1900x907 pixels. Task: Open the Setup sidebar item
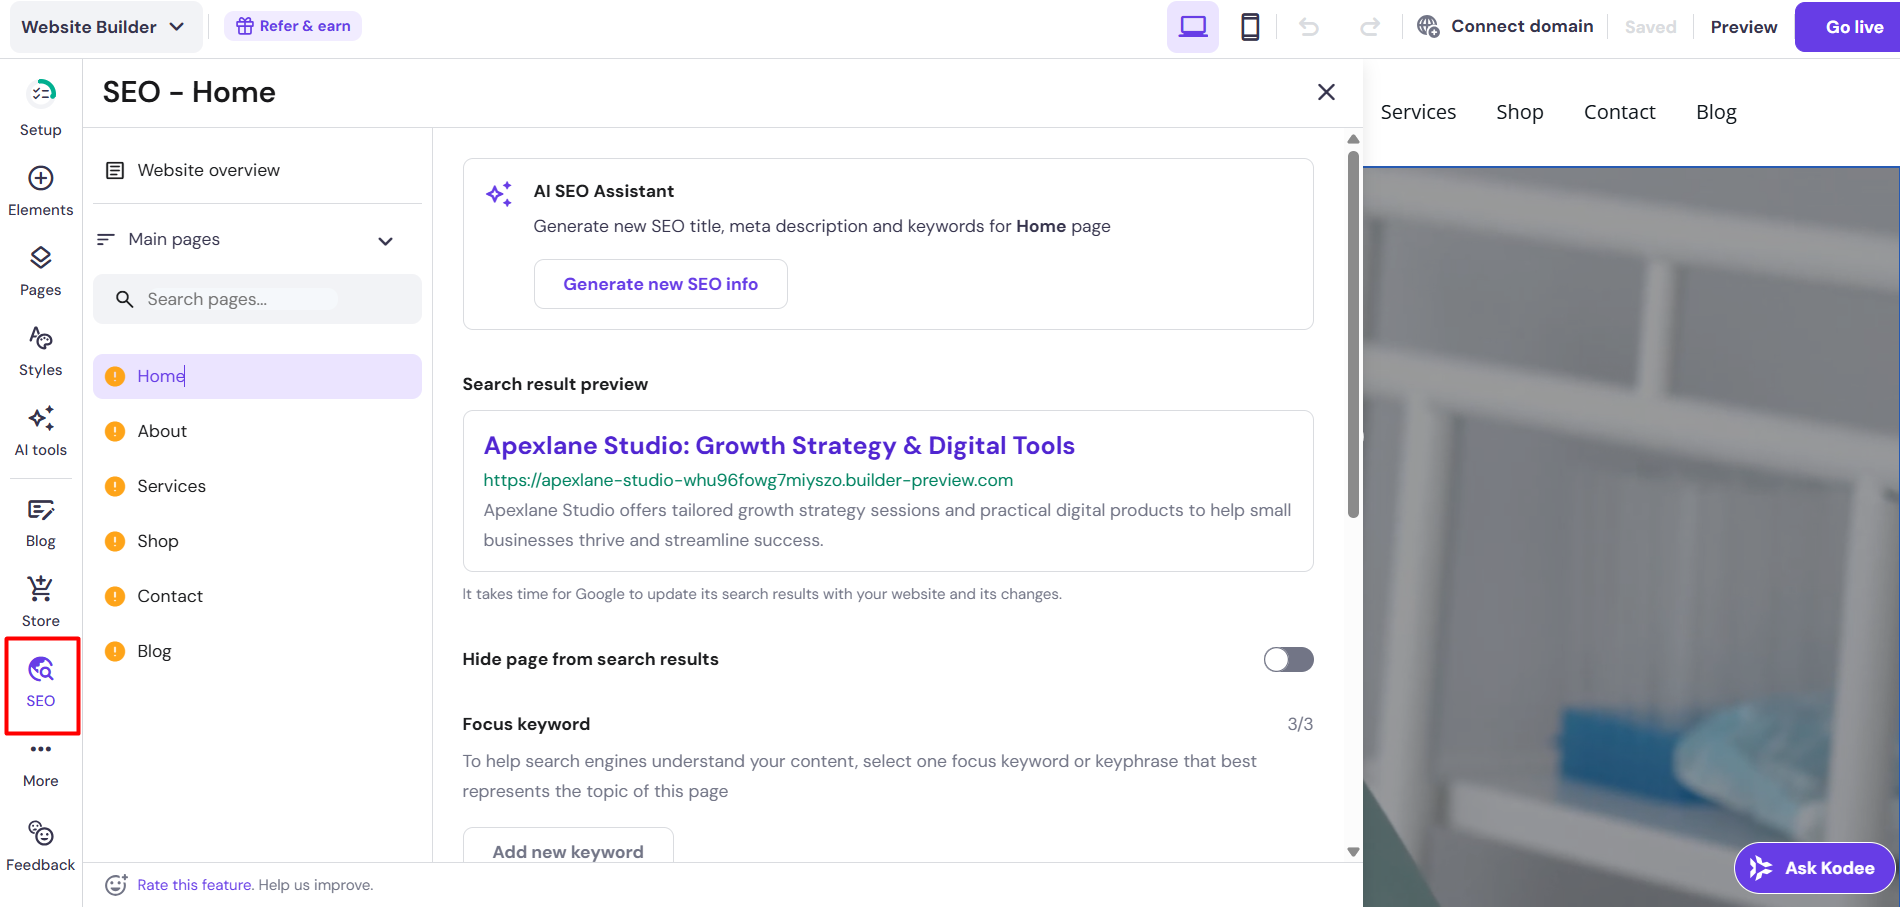pyautogui.click(x=40, y=108)
